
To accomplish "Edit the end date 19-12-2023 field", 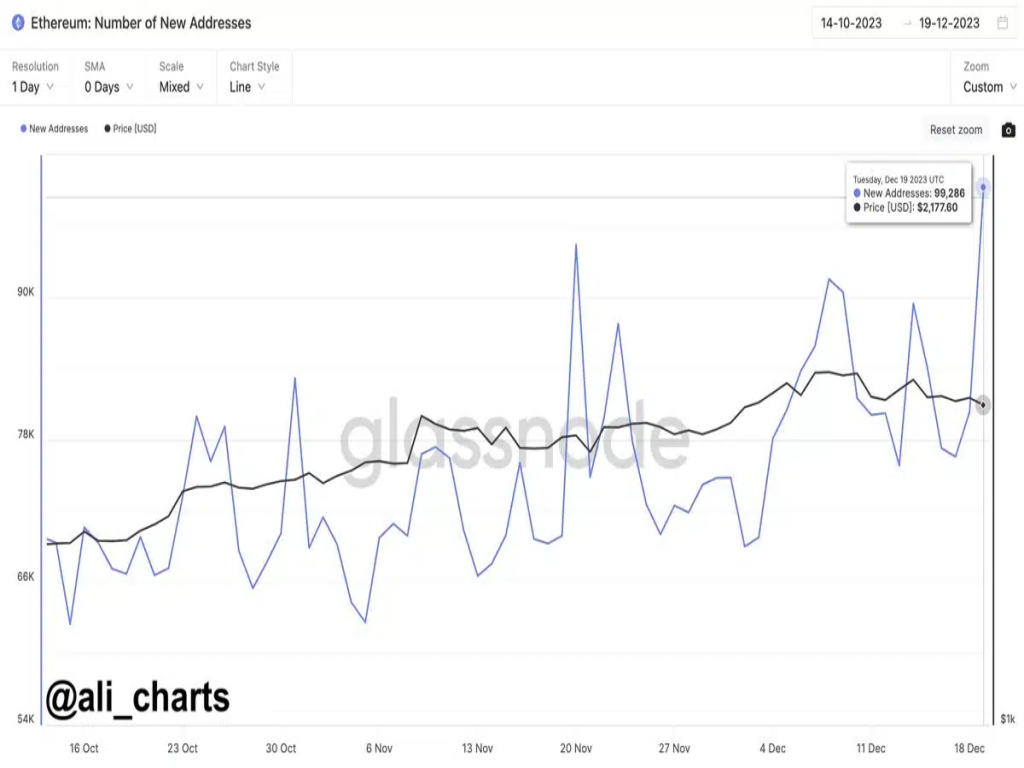I will [949, 23].
